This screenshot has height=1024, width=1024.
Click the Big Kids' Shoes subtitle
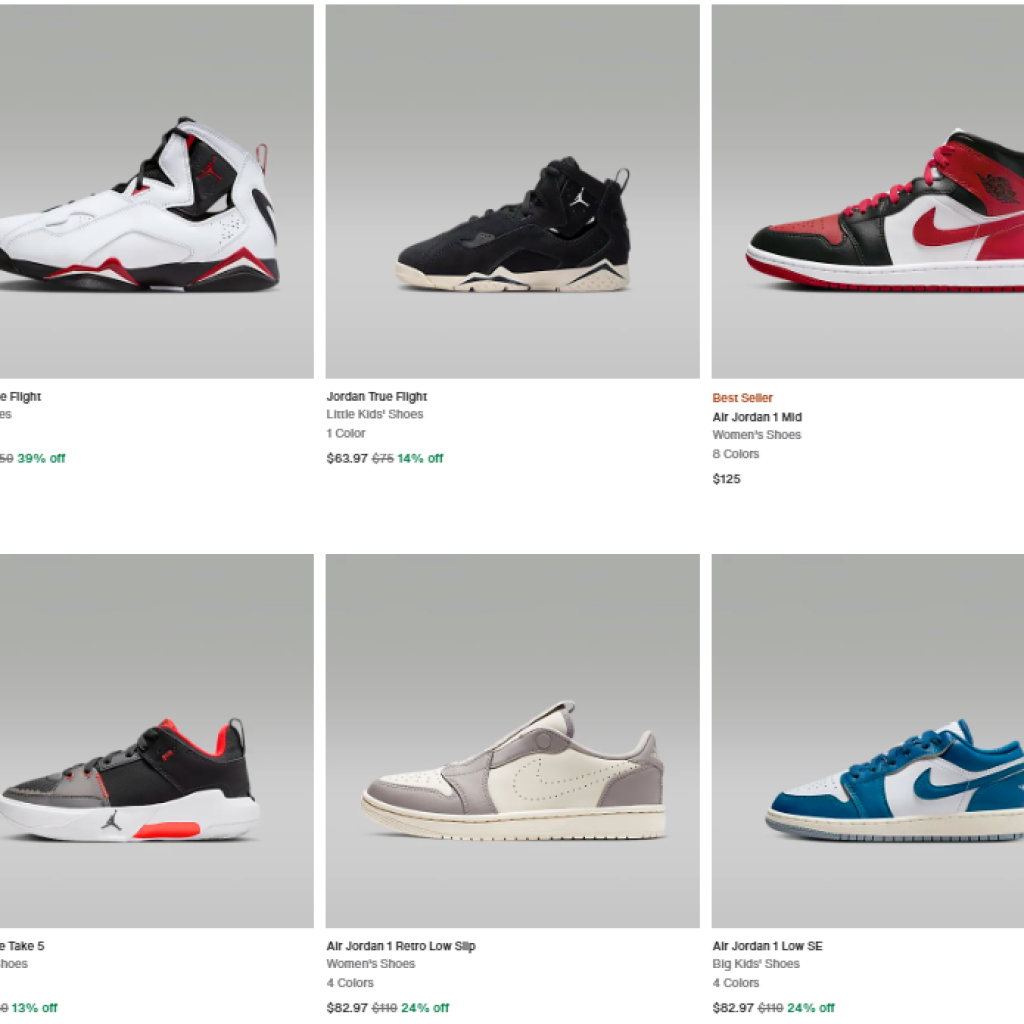756,963
